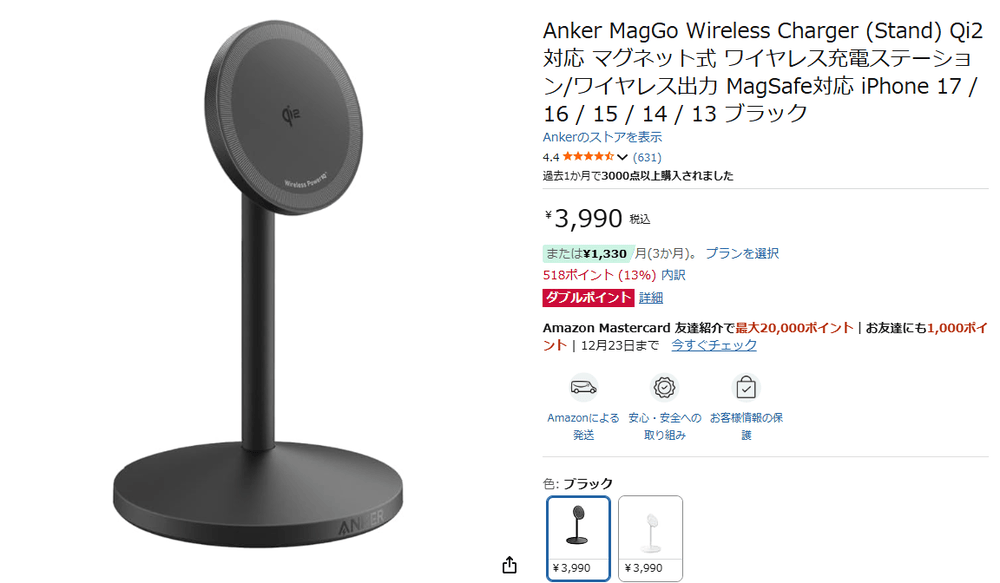Click the customer information protection bag icon

coord(746,388)
